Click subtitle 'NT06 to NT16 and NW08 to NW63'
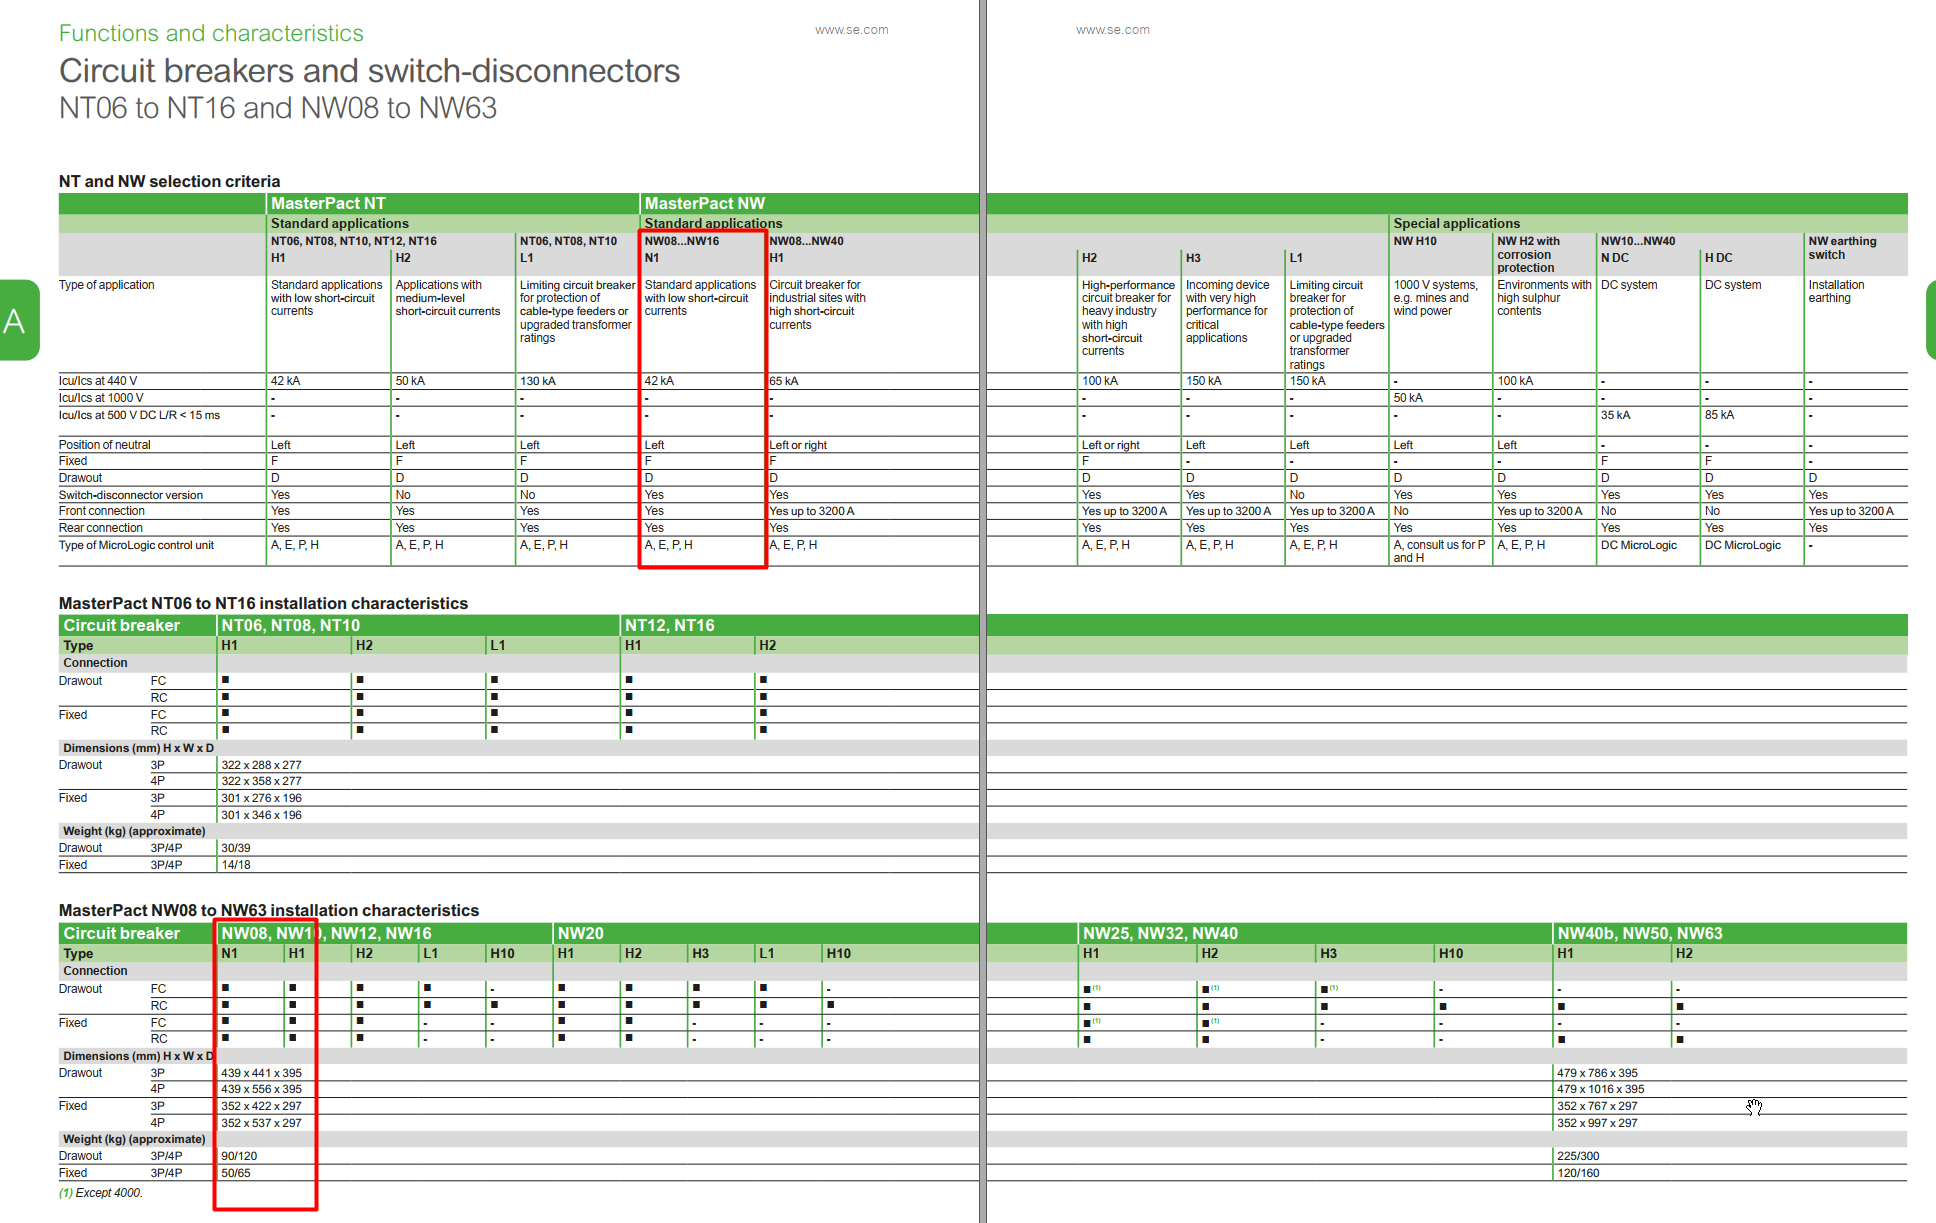 278,108
